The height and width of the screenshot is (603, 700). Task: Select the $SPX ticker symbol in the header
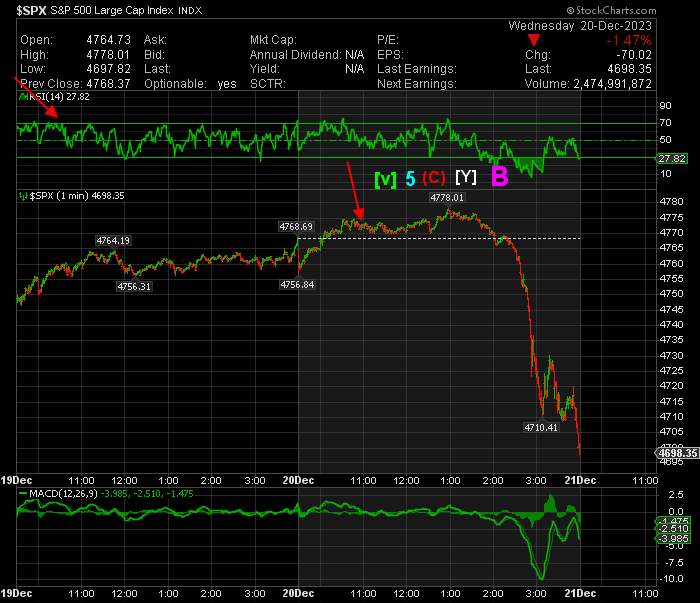31,11
